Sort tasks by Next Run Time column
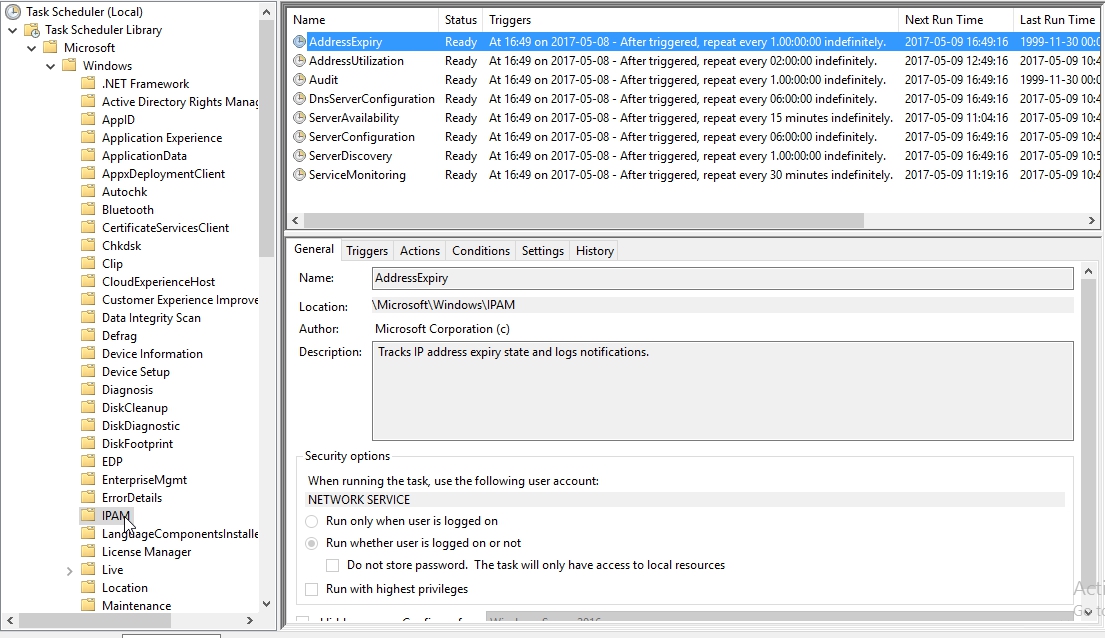 (x=943, y=20)
